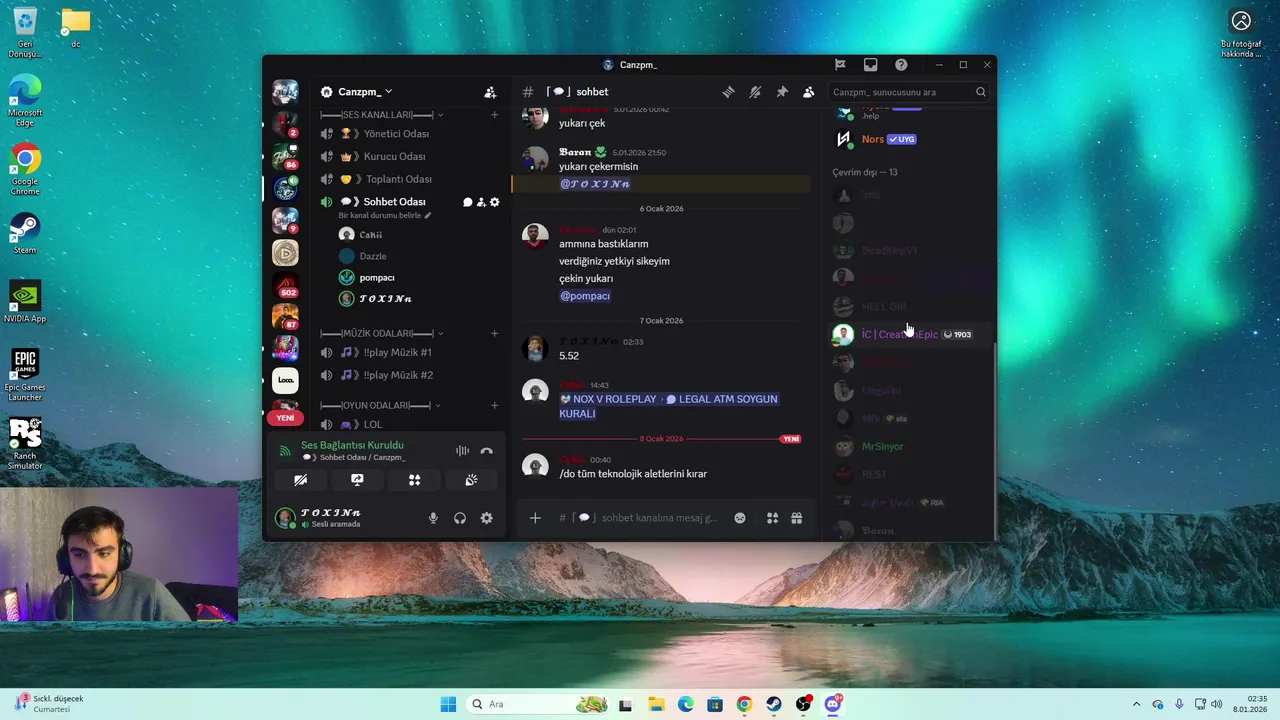The width and height of the screenshot is (1280, 720).
Task: Click the taskbar Ara search box
Action: click(535, 704)
